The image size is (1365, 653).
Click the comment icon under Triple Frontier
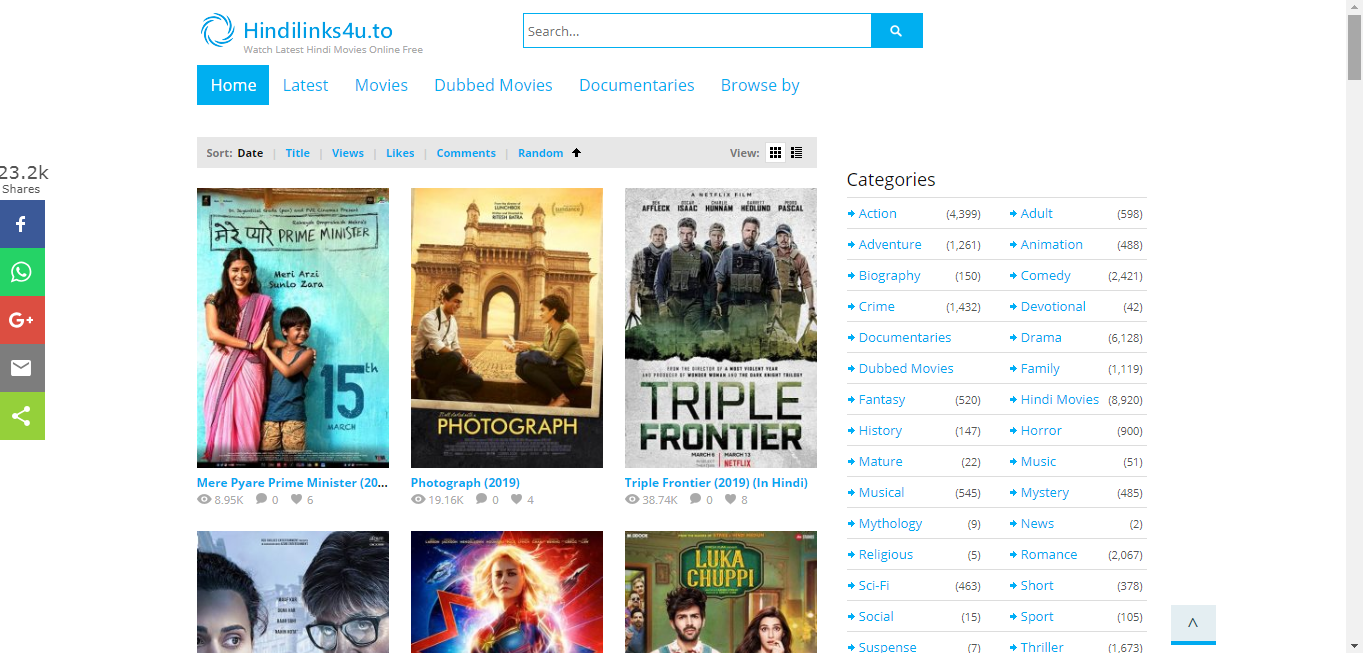pyautogui.click(x=695, y=499)
